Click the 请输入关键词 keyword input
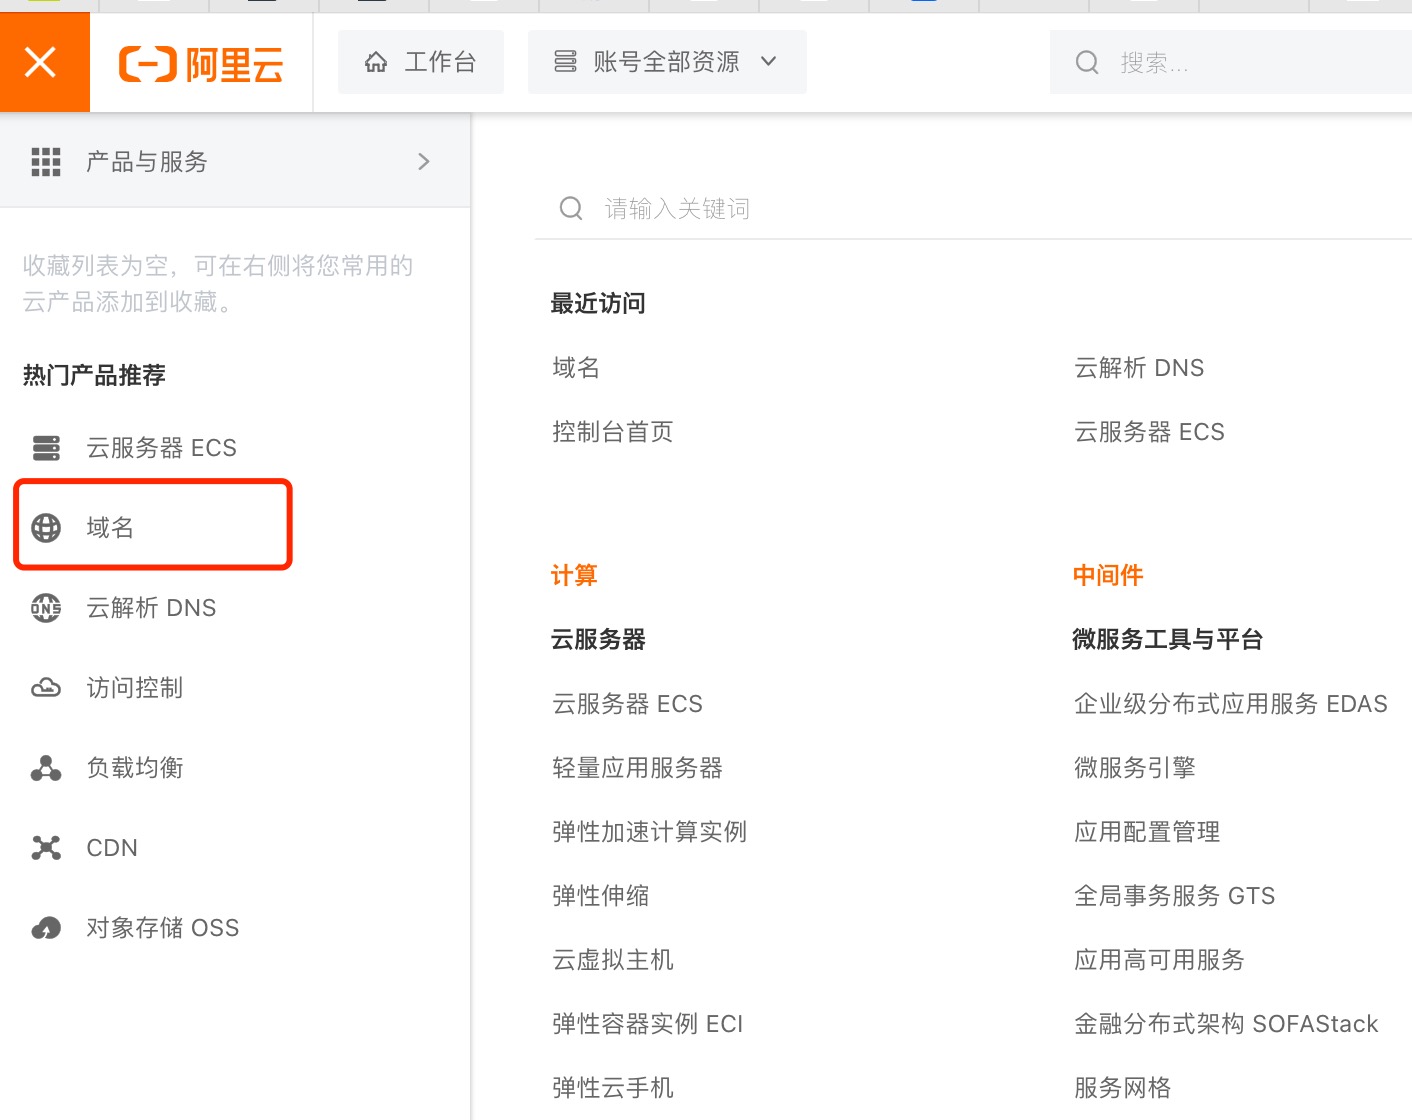1412x1120 pixels. click(900, 208)
